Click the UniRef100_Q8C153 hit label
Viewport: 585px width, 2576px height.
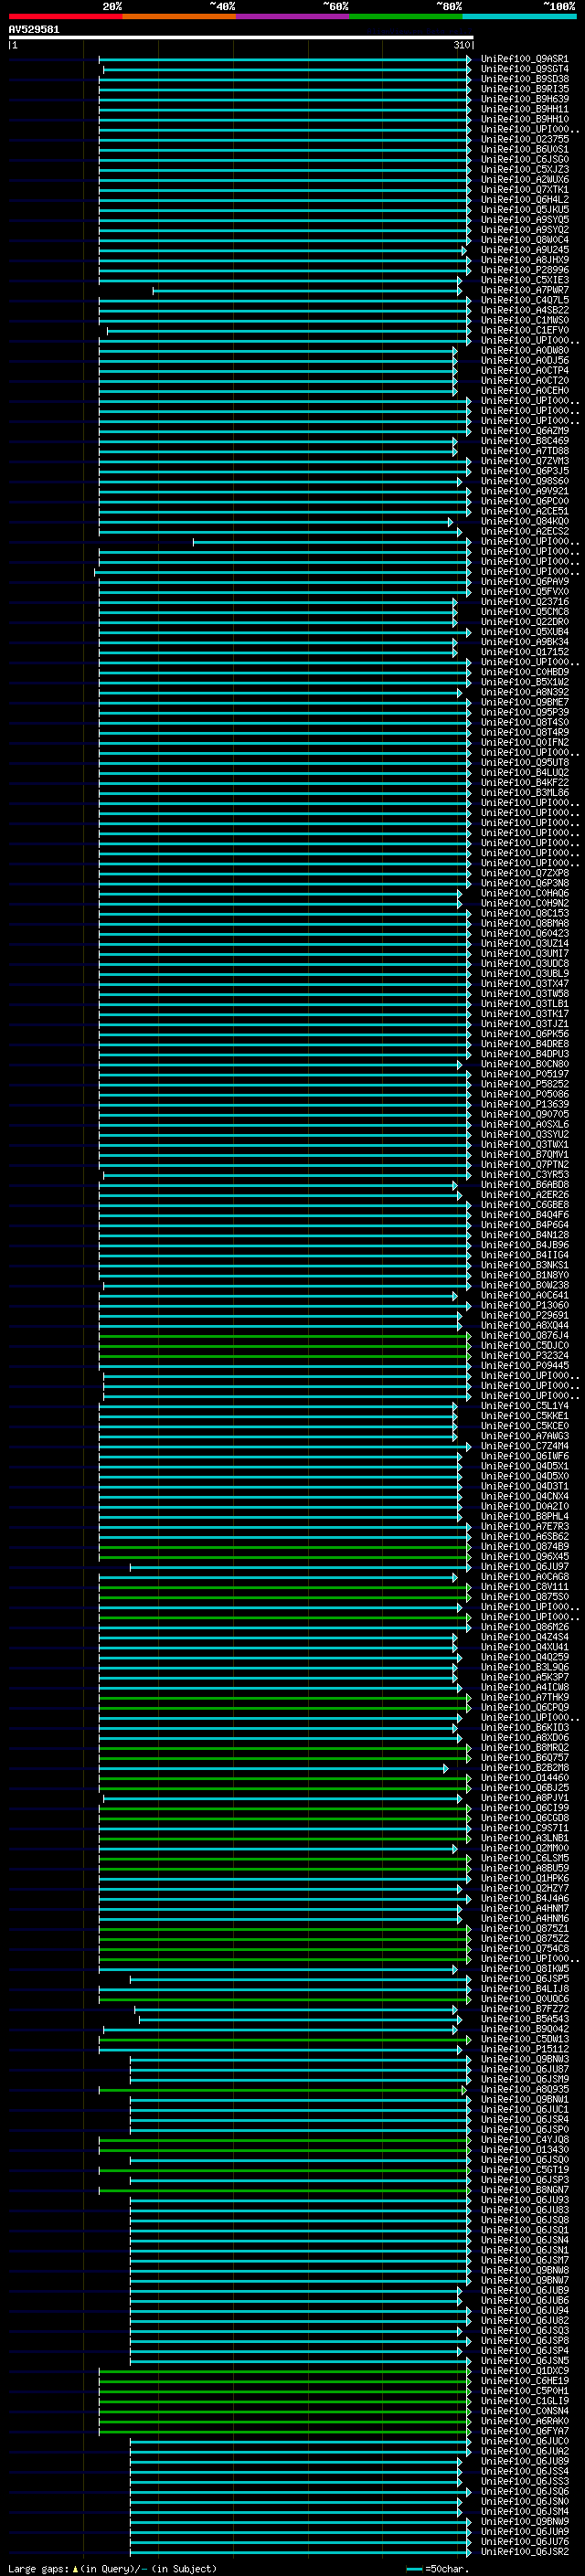click(x=524, y=914)
